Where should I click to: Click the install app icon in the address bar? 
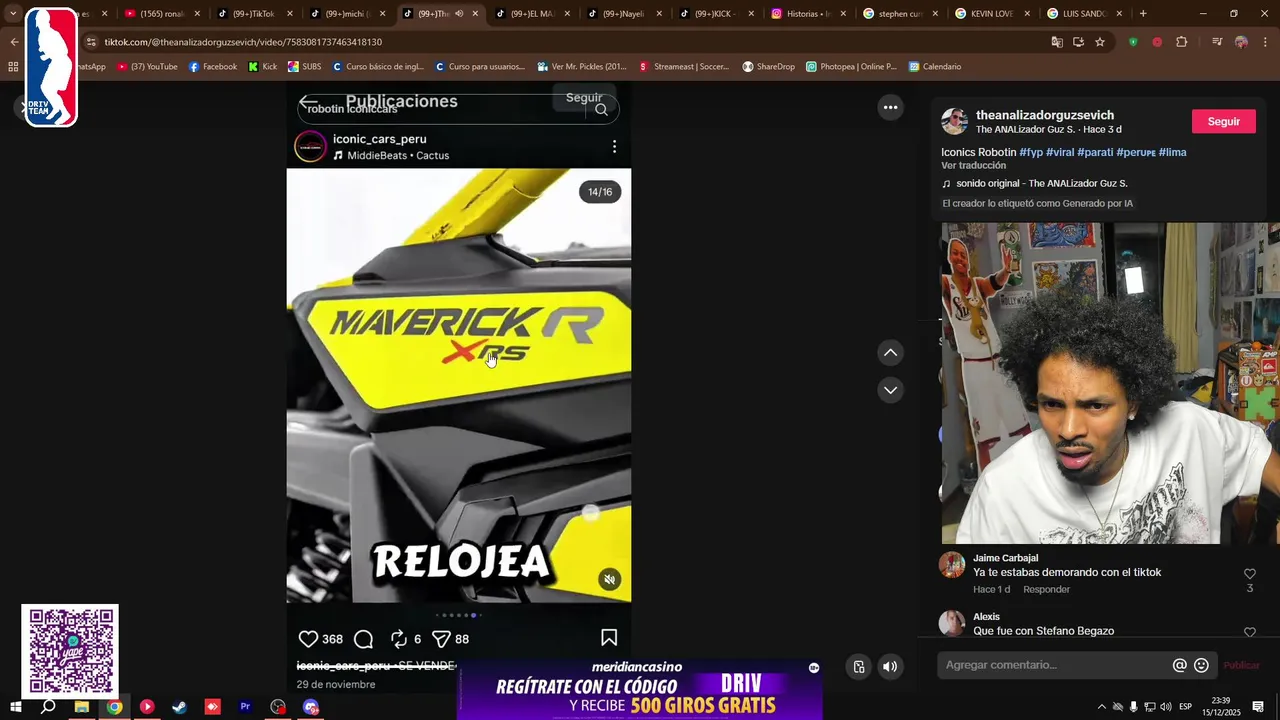1078,42
